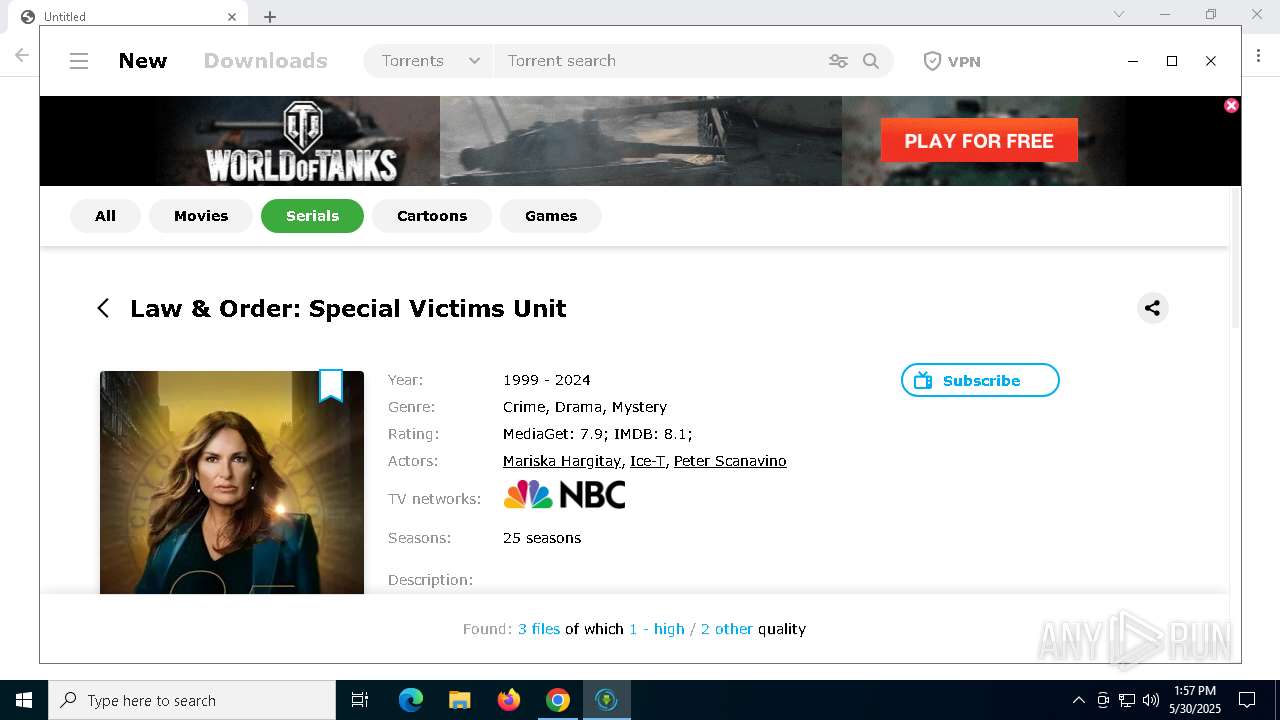
Task: Open the volume control tray icon
Action: coord(1151,700)
